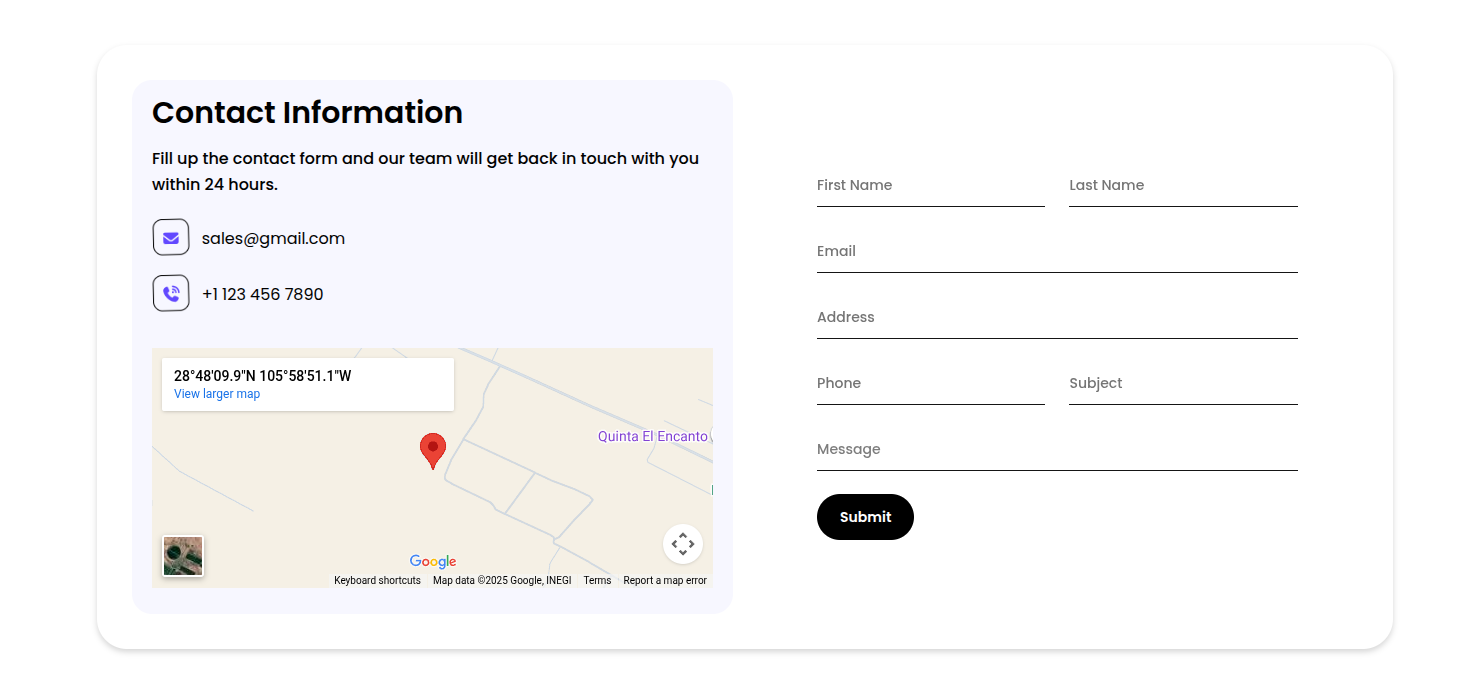Click the phone call icon
Screen dimensions: 1462x684
171,294
